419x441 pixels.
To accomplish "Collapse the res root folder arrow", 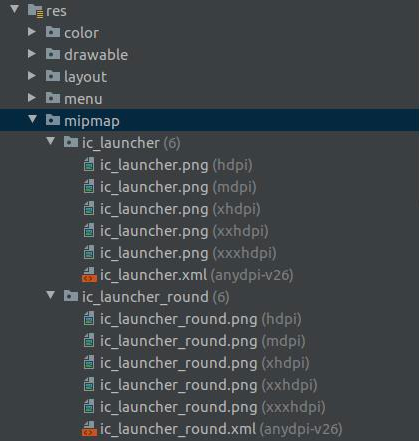I will pos(15,9).
